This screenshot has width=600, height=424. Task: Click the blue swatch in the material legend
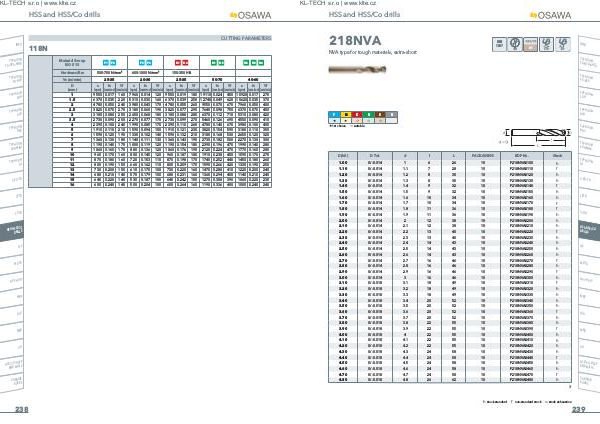334,115
